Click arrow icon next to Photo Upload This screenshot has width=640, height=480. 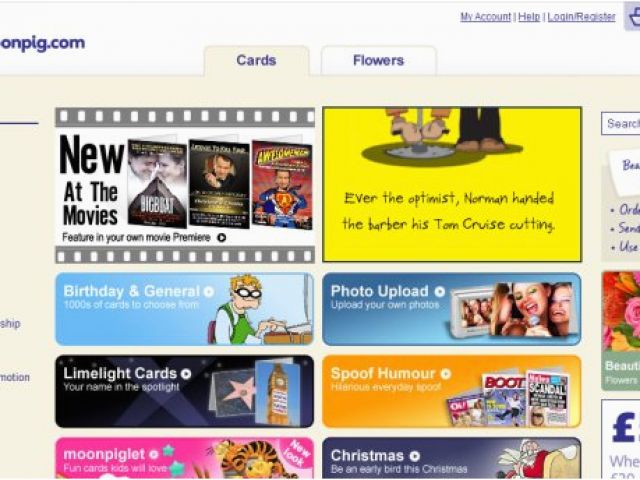point(440,292)
